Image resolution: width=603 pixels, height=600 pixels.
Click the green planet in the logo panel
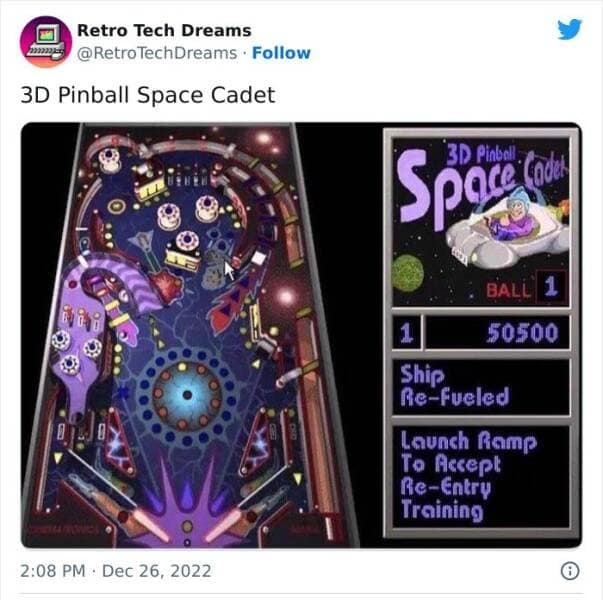408,273
